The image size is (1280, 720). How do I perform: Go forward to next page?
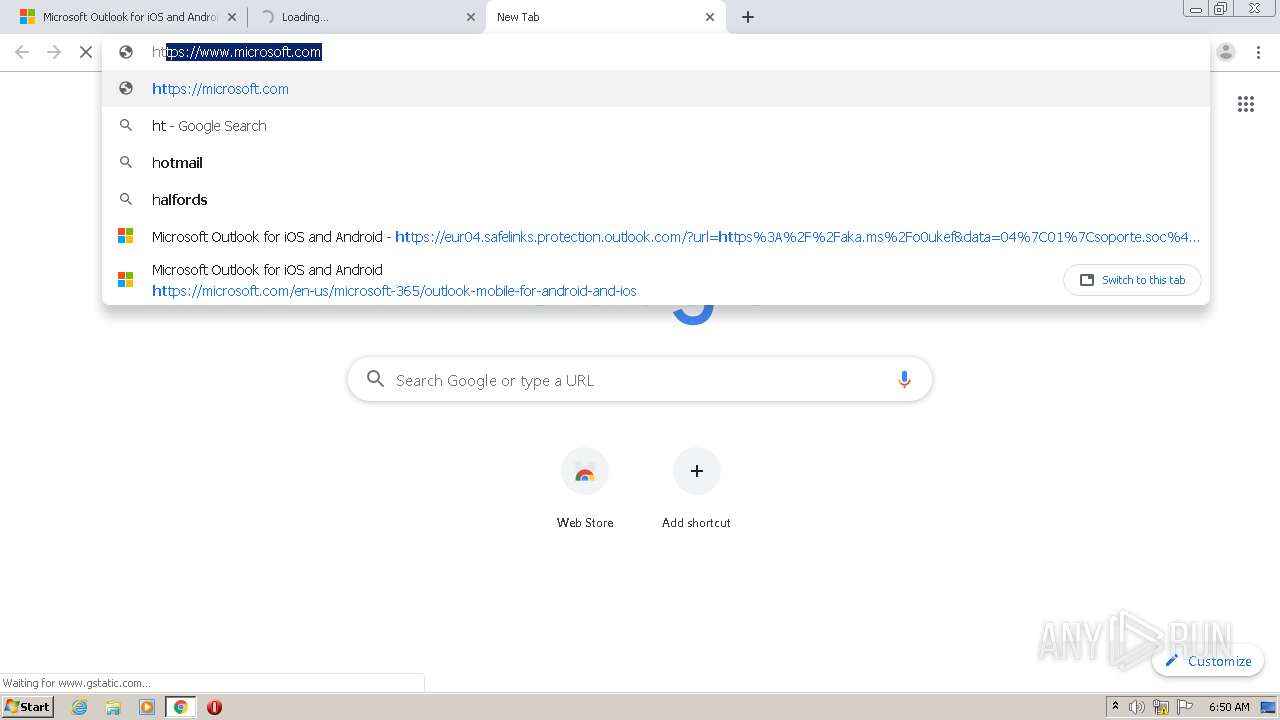click(x=54, y=52)
